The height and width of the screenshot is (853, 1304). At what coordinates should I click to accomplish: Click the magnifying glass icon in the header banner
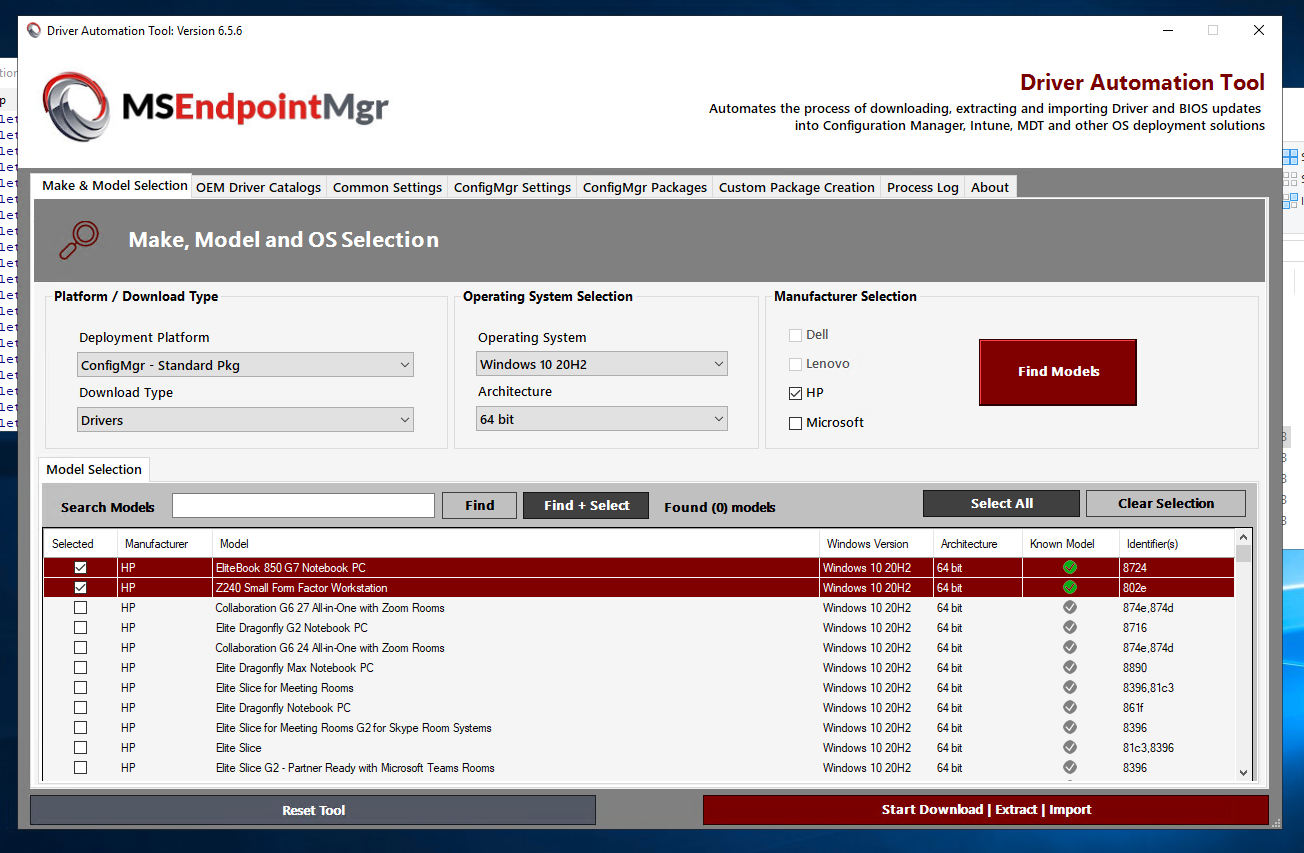click(79, 240)
